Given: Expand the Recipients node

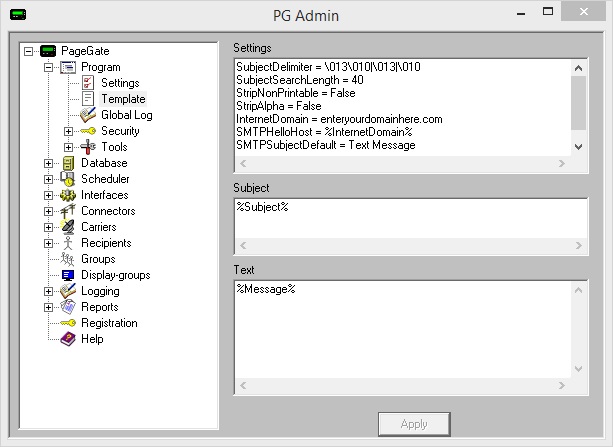Looking at the screenshot, I should 48,243.
